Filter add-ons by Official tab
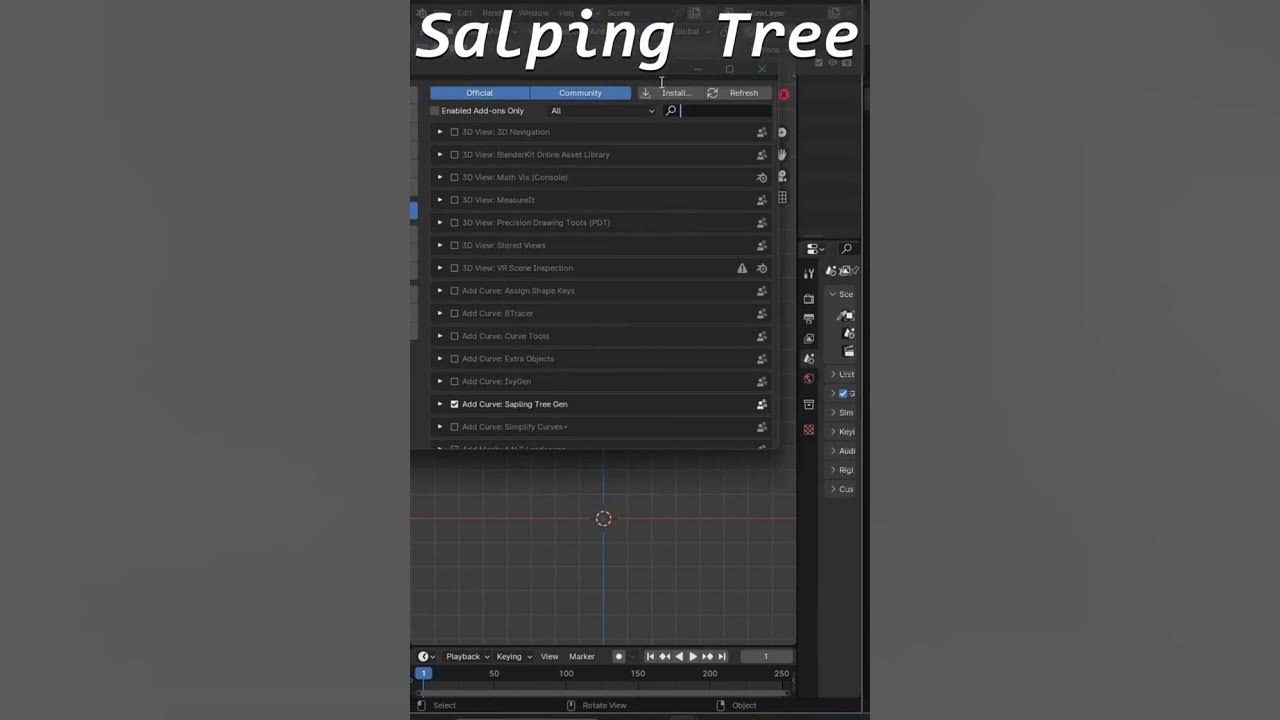1280x720 pixels. (479, 93)
